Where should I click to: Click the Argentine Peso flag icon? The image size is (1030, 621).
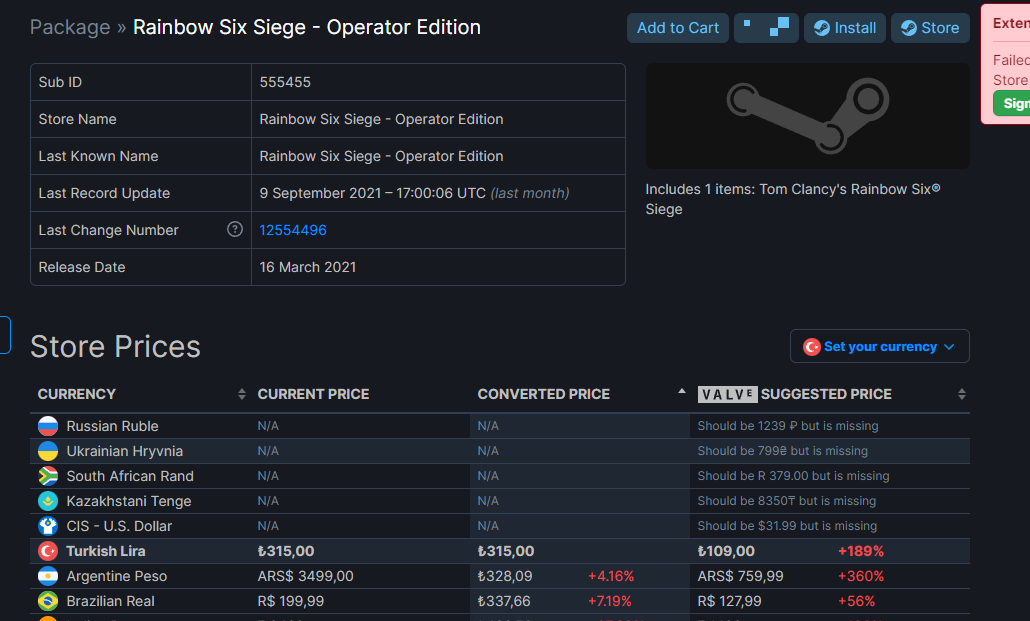click(48, 576)
